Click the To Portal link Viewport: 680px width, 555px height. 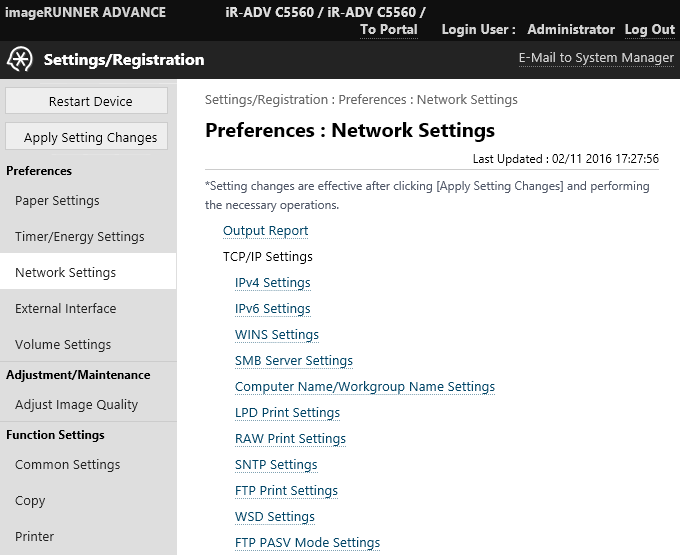389,30
